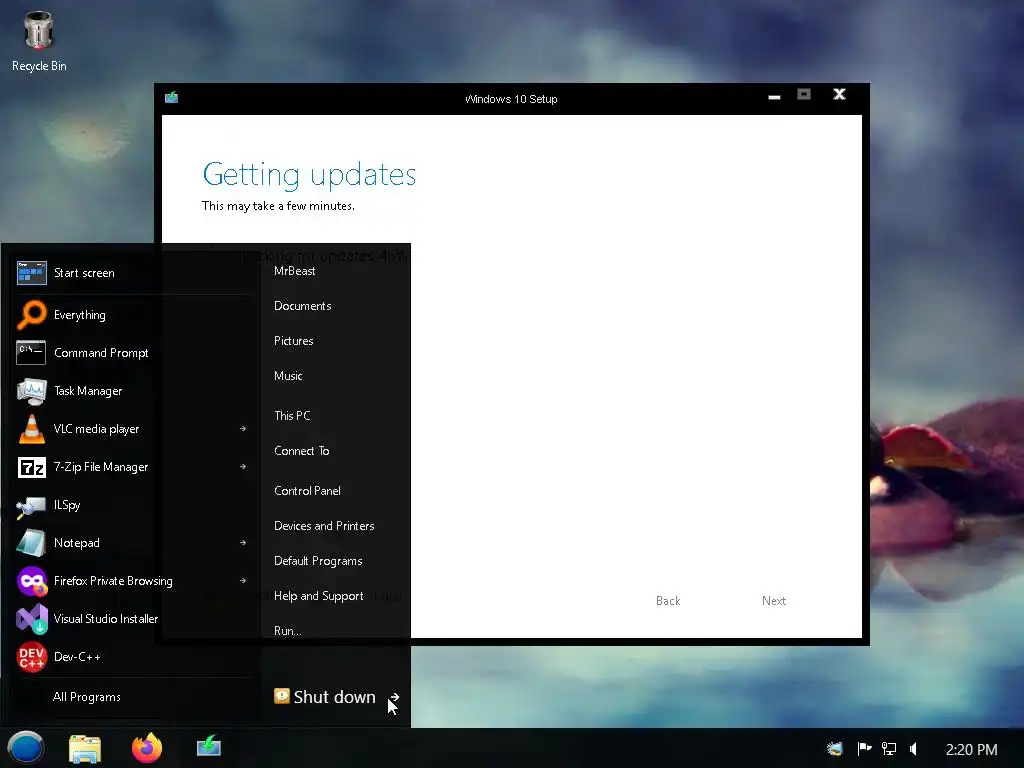Screen dimensions: 1024x768
Task: Launch Task Manager from its Start menu icon
Action: (31, 391)
